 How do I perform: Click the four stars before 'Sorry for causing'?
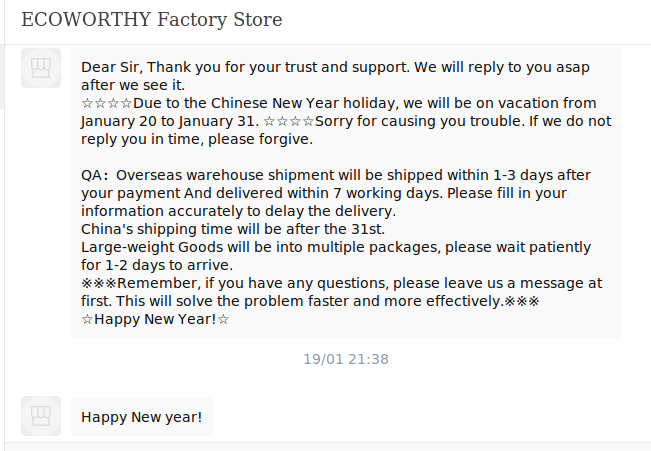289,121
